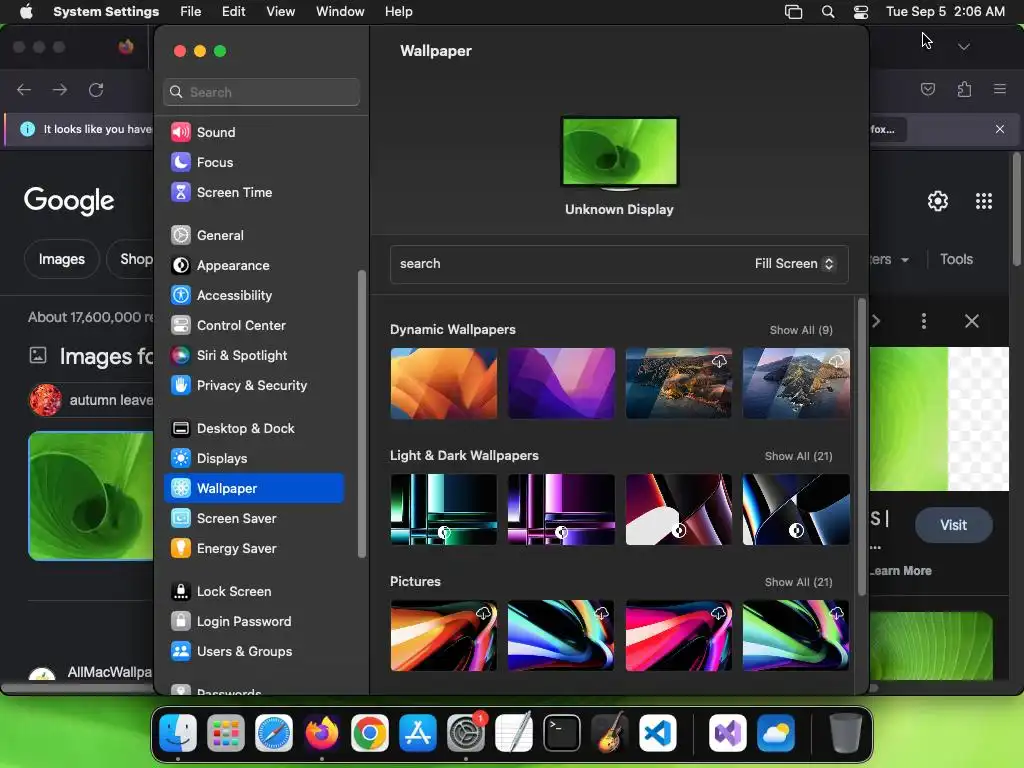Image resolution: width=1024 pixels, height=768 pixels.
Task: Open the View menu
Action: tap(280, 12)
